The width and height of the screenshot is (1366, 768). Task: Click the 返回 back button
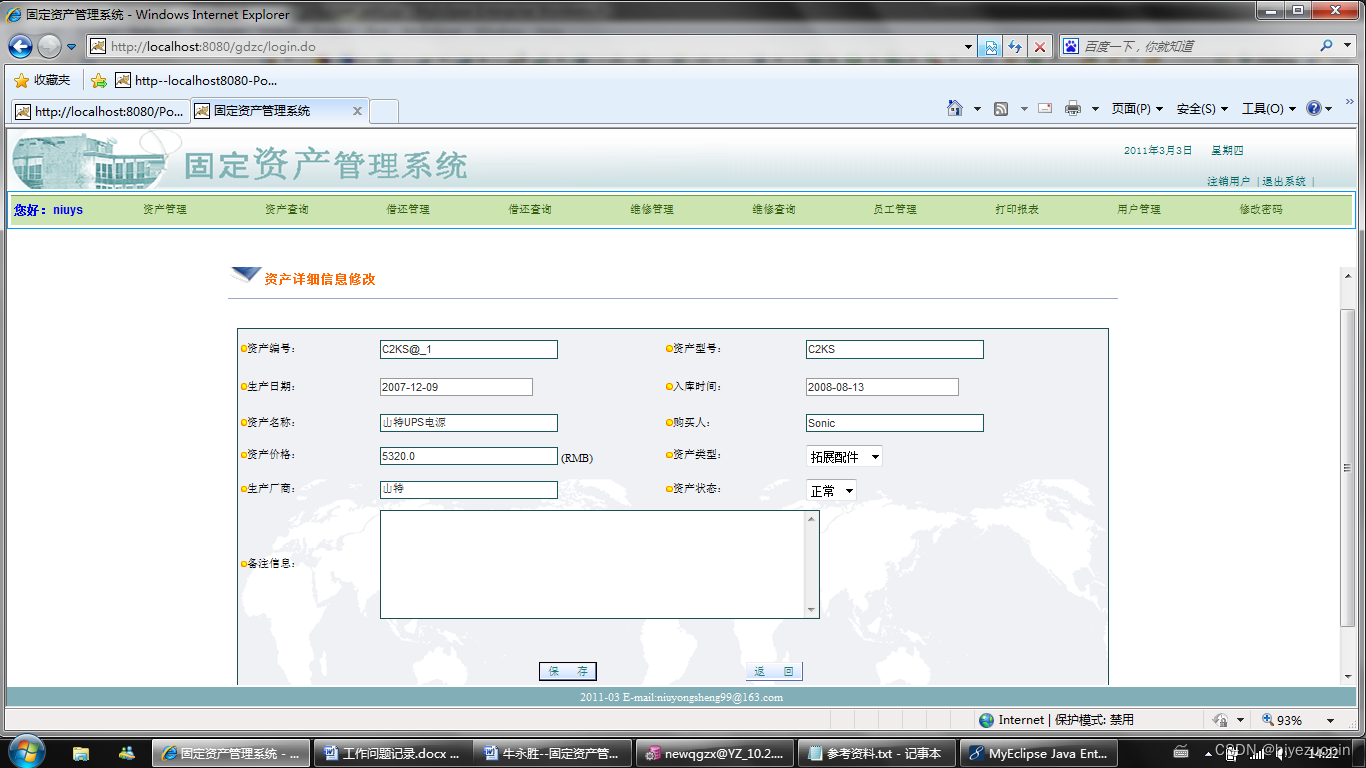(x=774, y=672)
